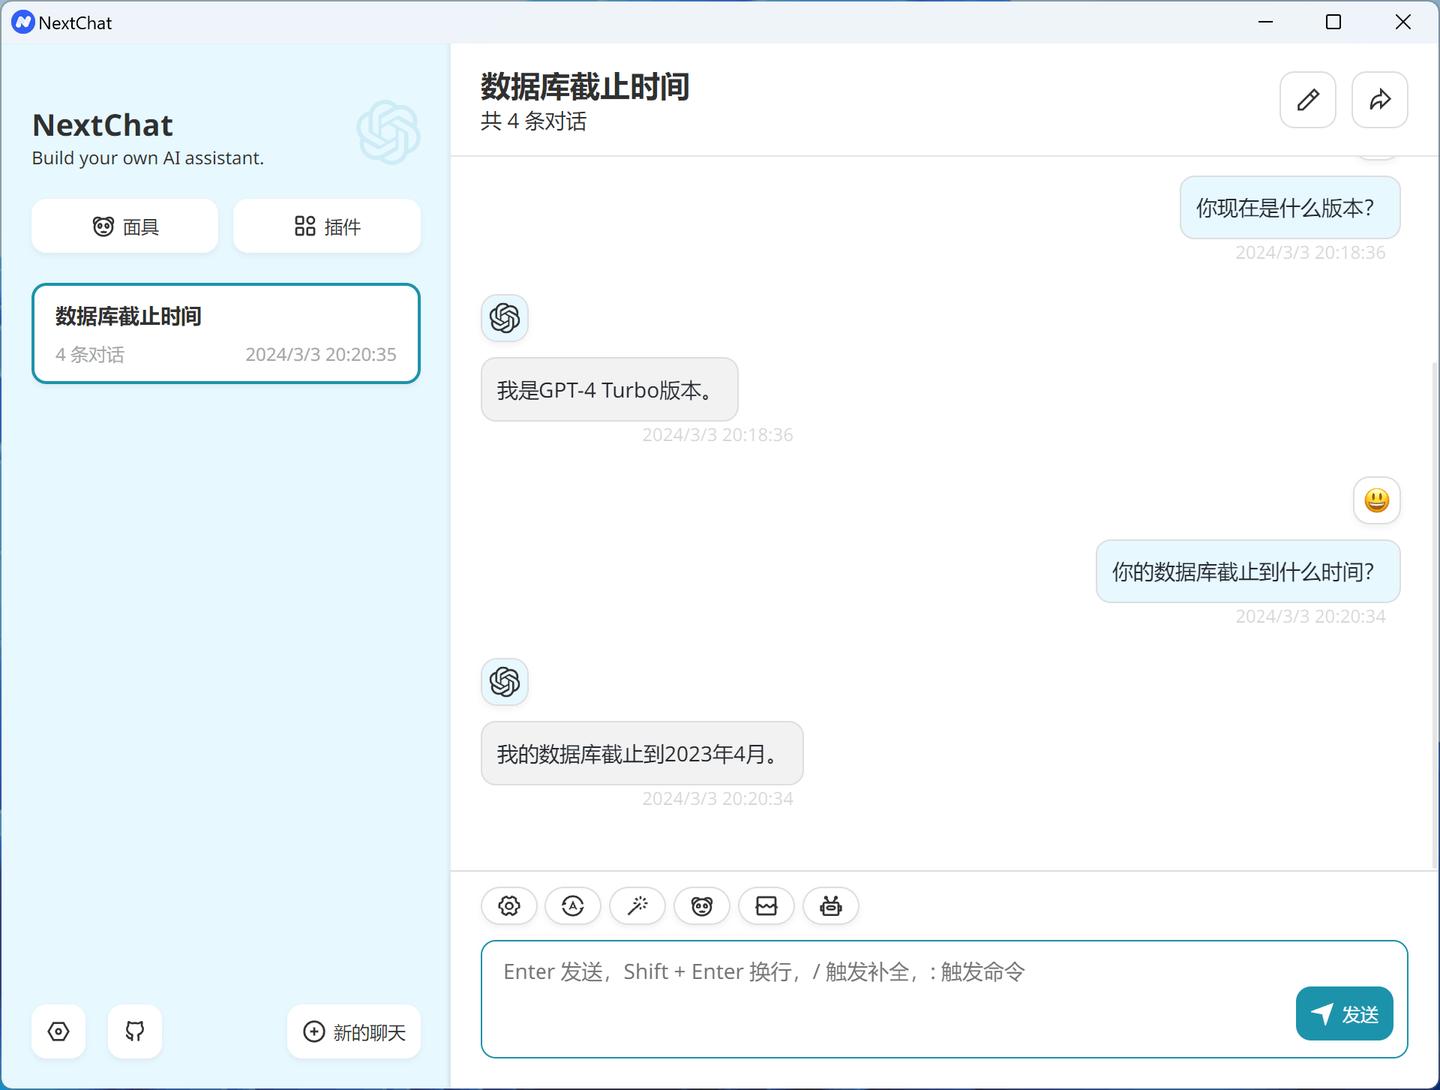Click the 发送 send button
1440x1090 pixels.
(x=1344, y=1013)
